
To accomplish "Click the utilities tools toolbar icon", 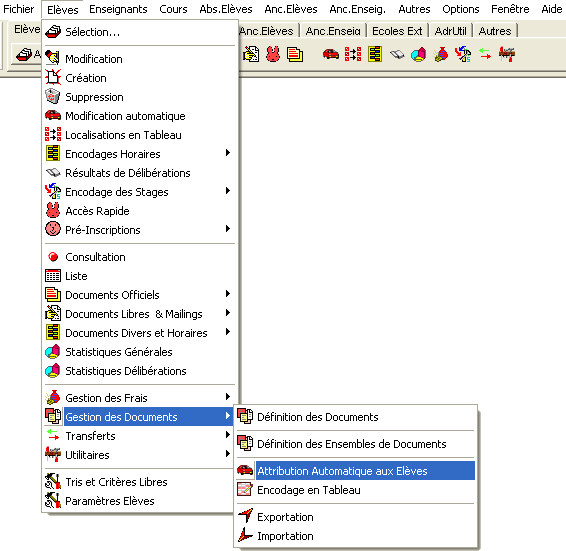I will tap(507, 54).
